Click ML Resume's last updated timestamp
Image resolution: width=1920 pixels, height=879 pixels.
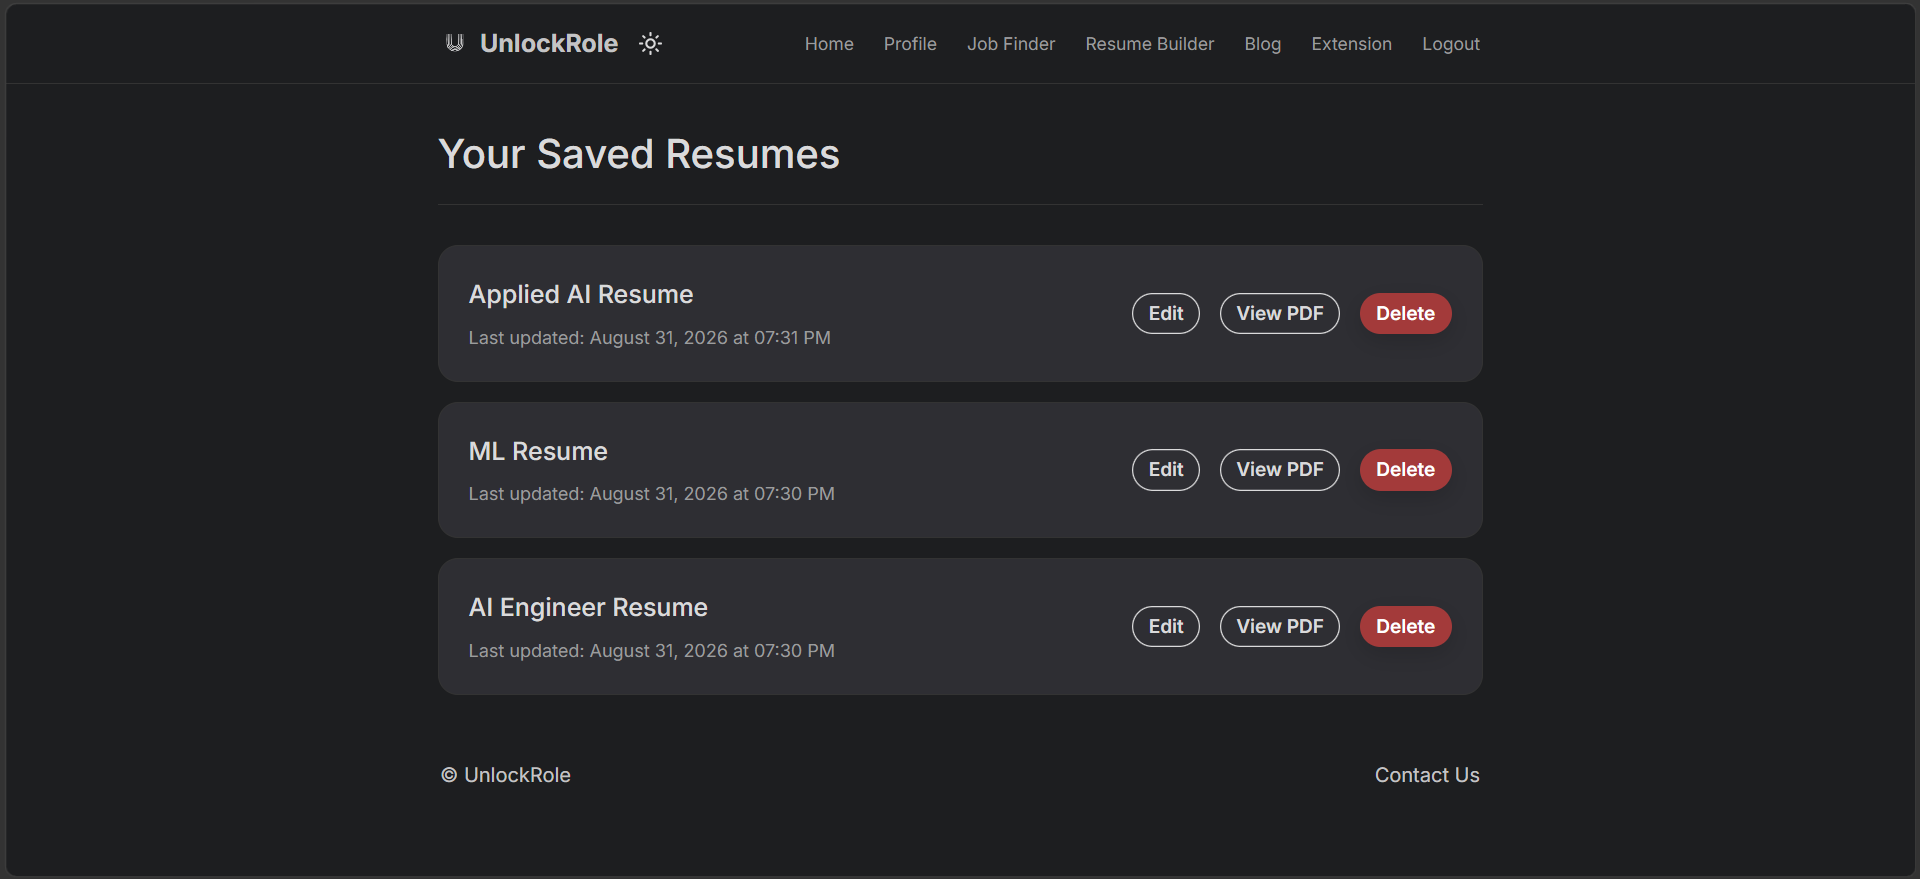coord(652,494)
